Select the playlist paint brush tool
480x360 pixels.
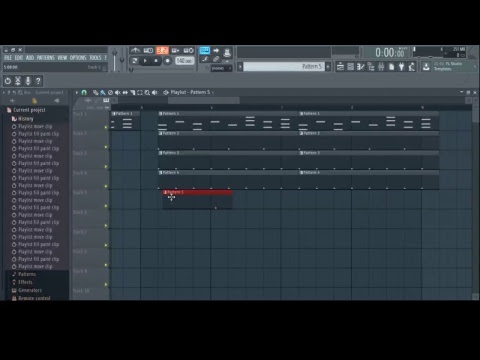coord(103,92)
